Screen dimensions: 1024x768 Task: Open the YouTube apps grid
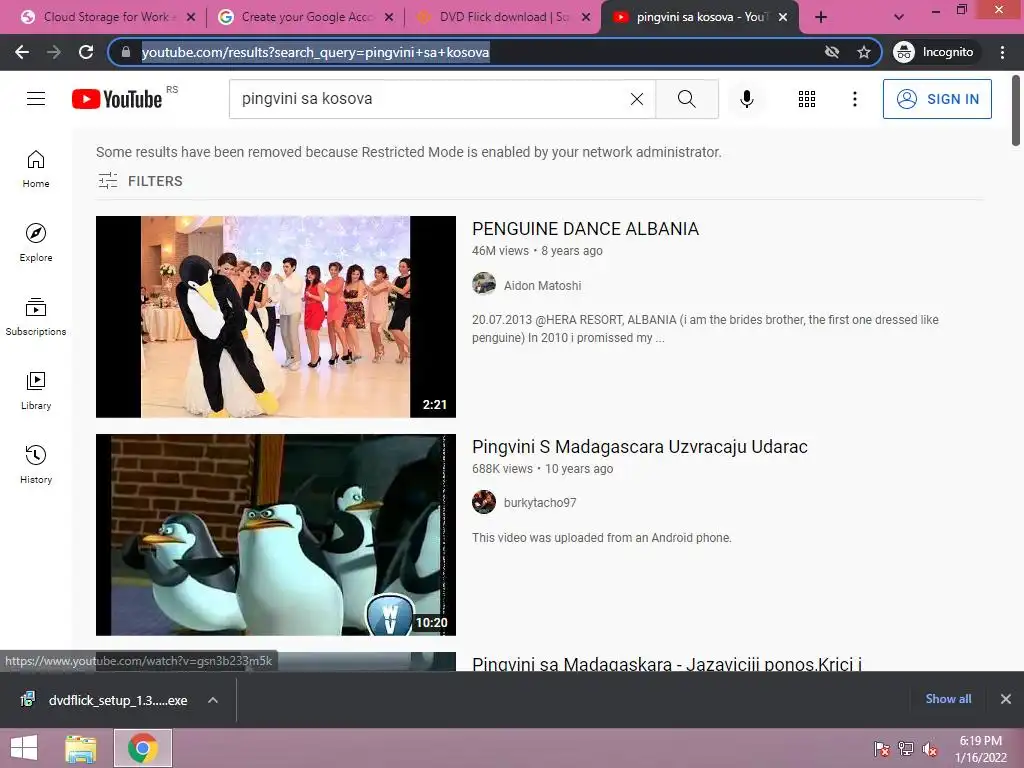(x=807, y=99)
